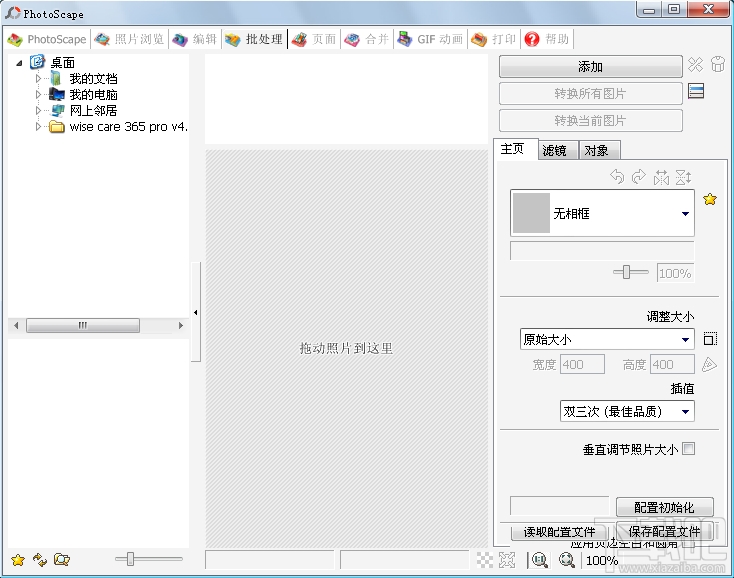
Task: Click the flip vertical icon
Action: [x=683, y=177]
